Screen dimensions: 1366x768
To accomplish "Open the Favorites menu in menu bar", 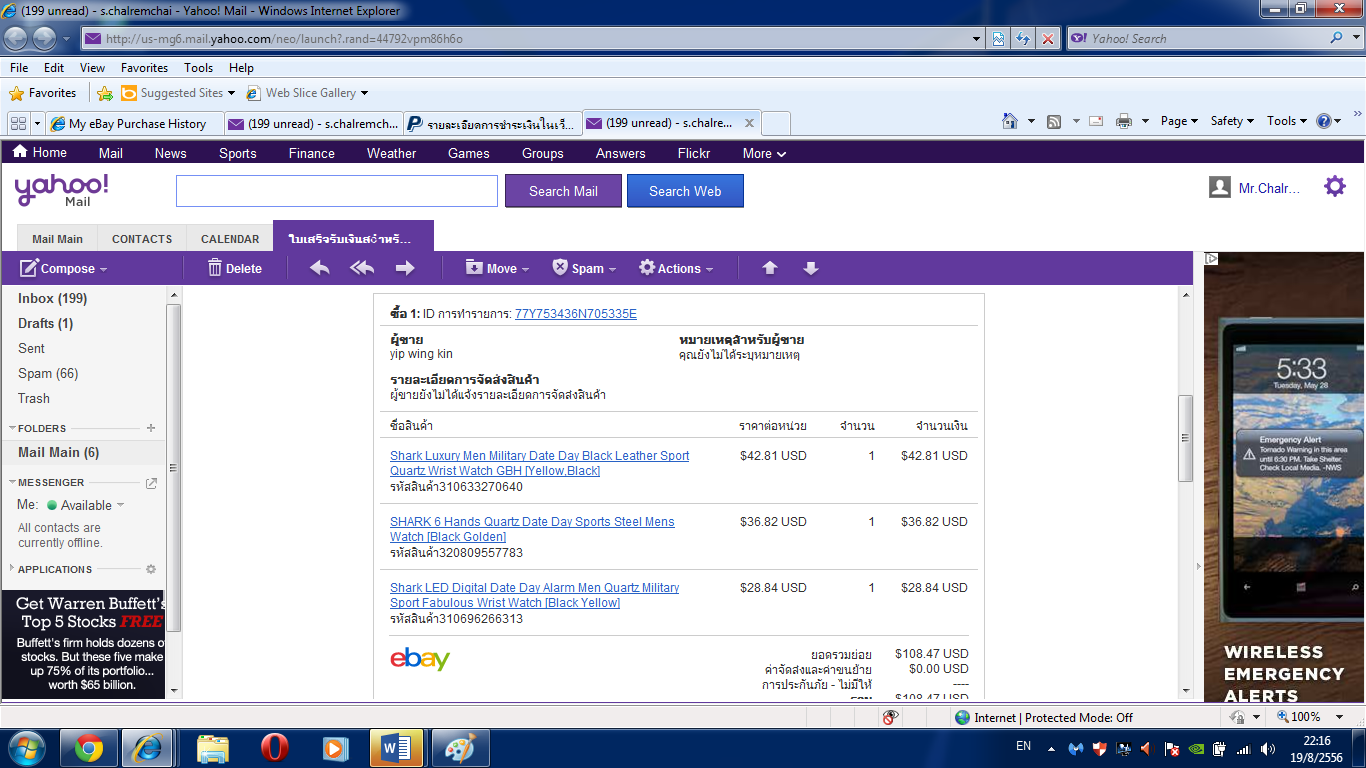I will (x=144, y=68).
